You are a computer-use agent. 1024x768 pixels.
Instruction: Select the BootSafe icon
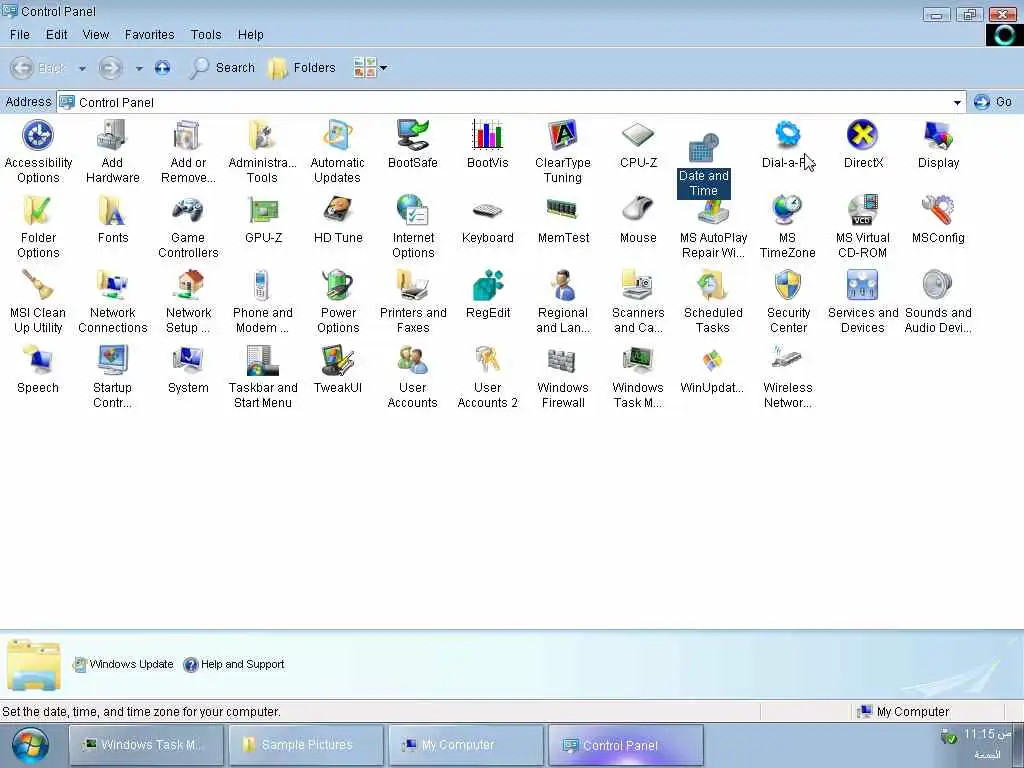click(x=413, y=144)
